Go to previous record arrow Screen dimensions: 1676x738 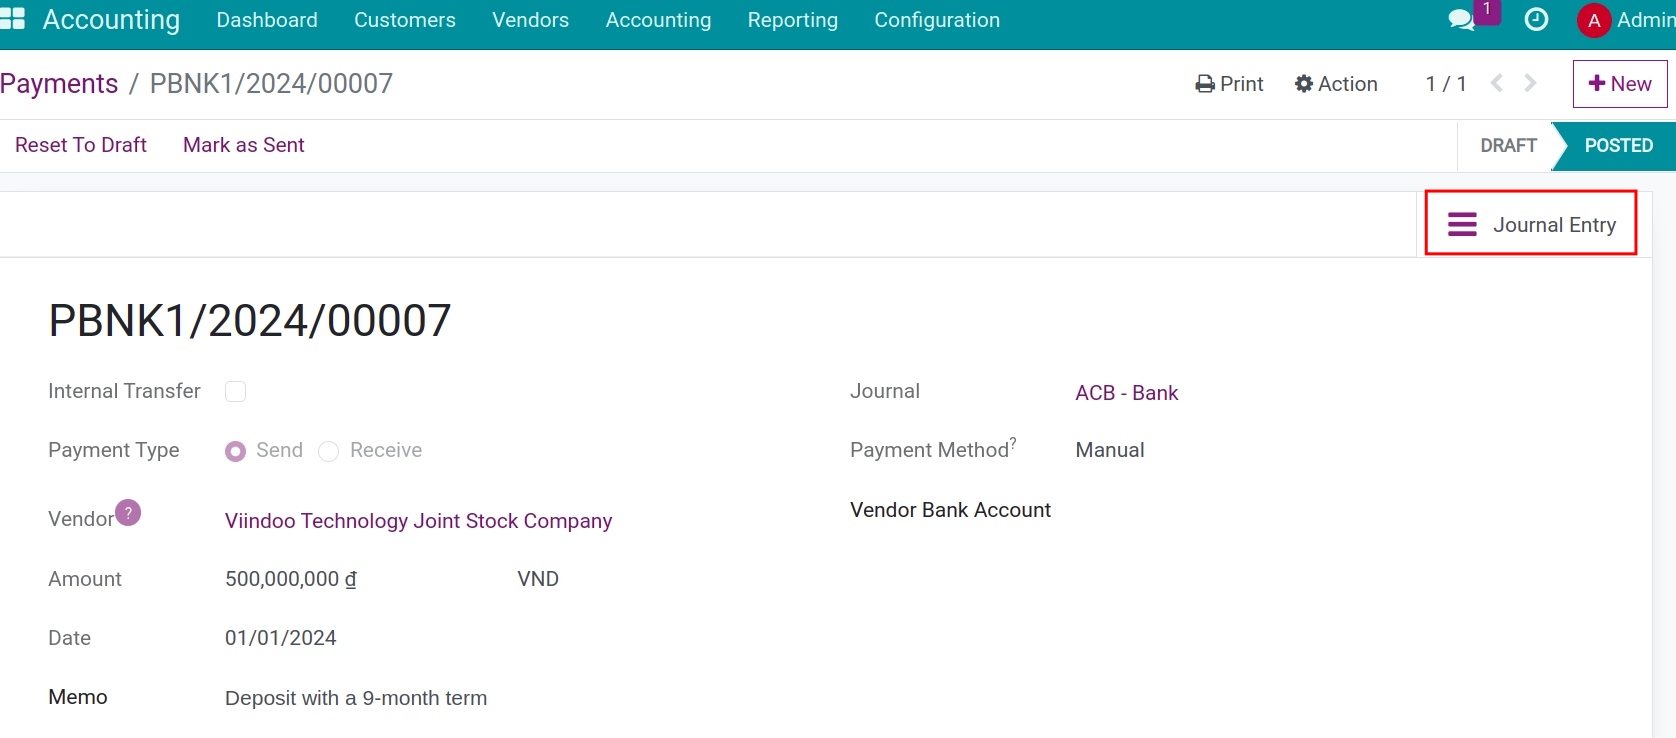(1497, 83)
